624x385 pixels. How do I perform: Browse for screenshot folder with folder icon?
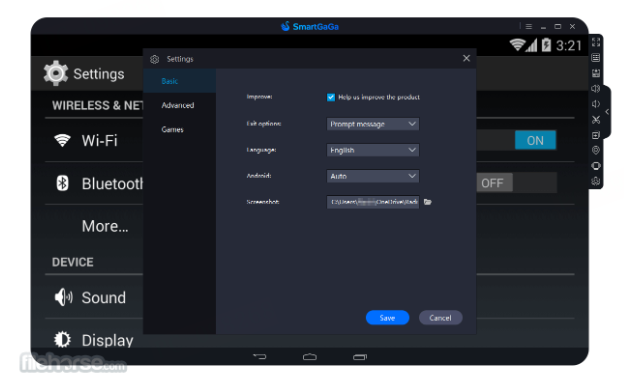pos(428,202)
